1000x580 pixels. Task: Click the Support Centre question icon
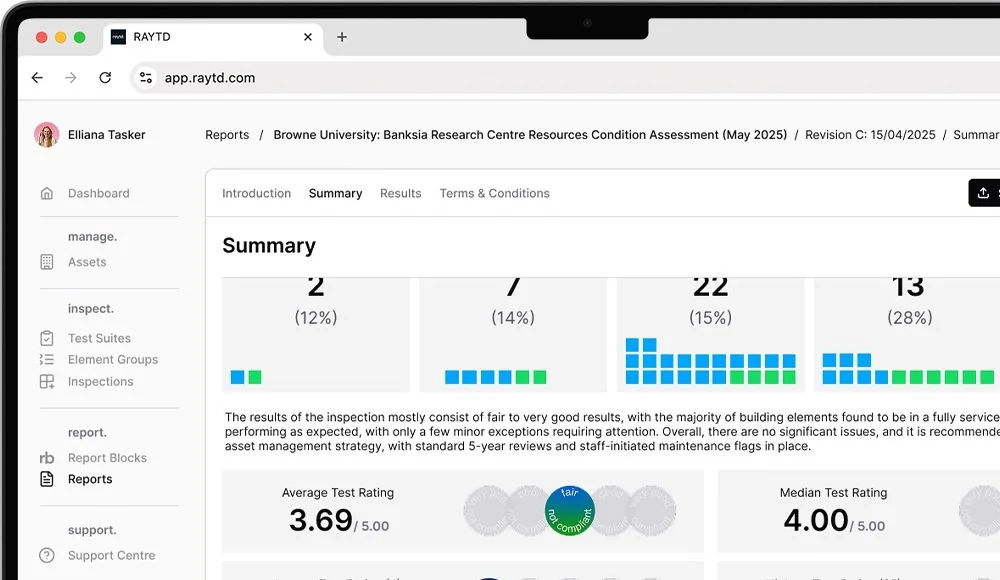[x=47, y=556]
